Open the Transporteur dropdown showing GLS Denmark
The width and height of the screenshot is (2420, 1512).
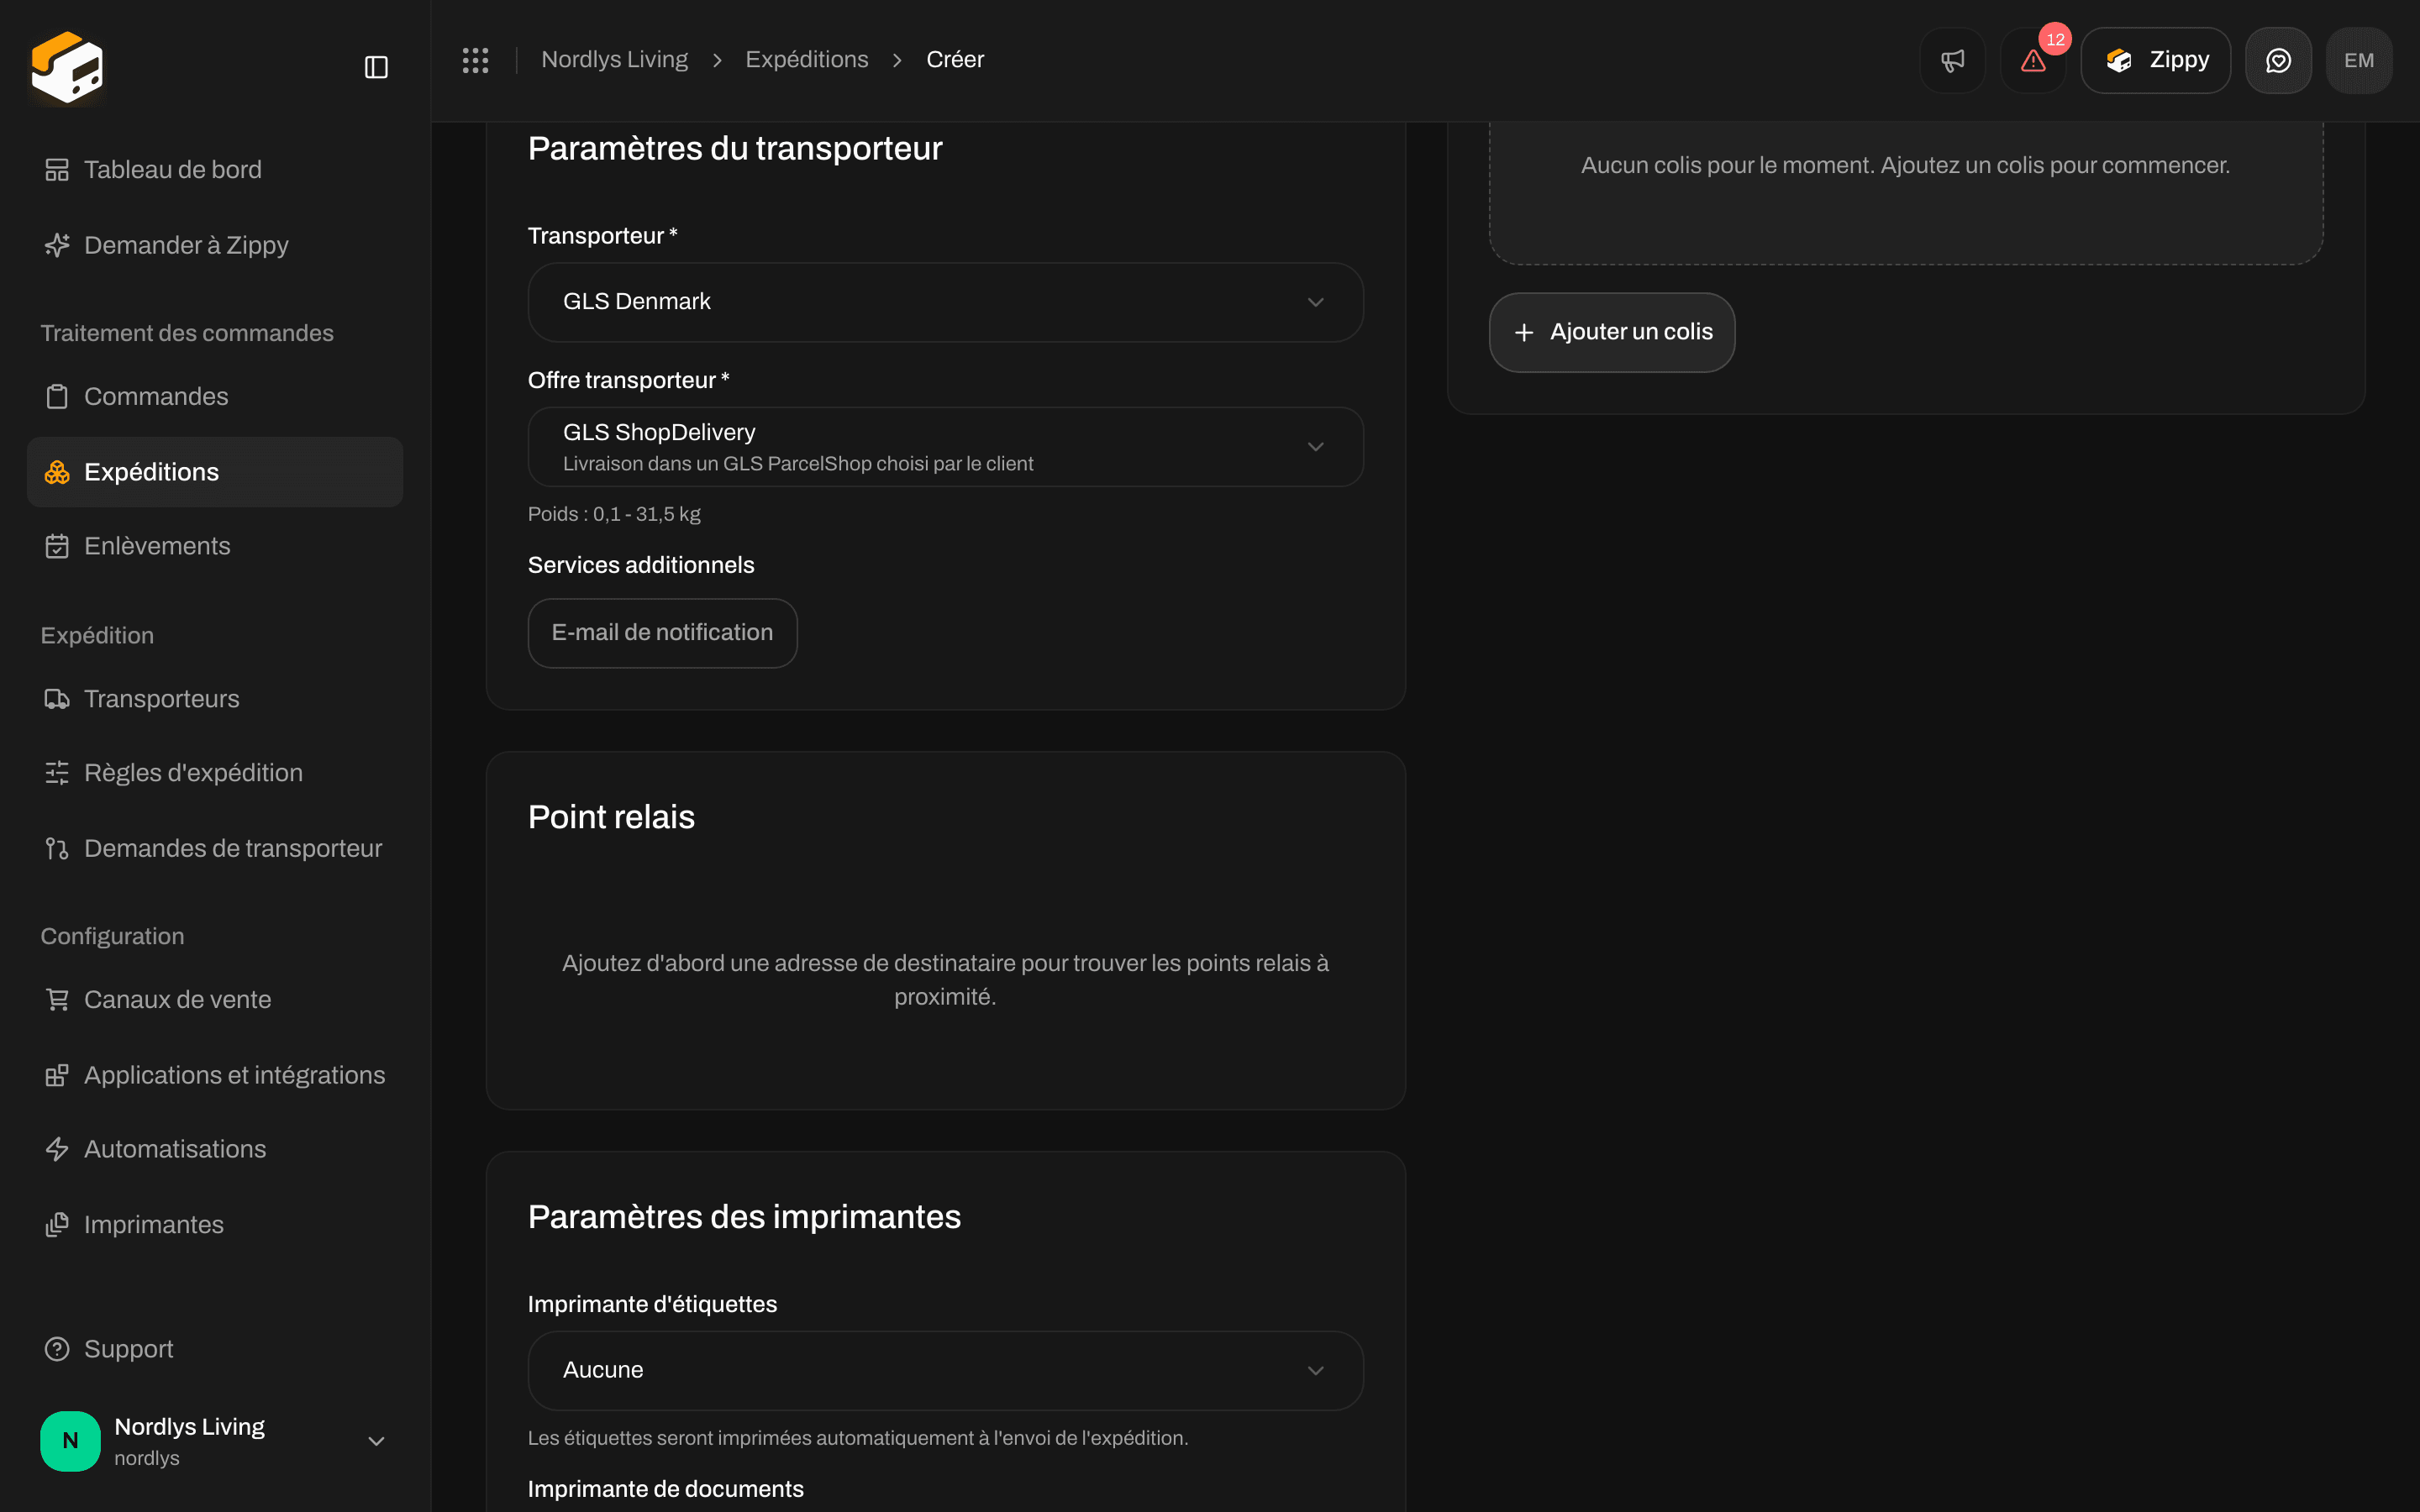pos(945,302)
